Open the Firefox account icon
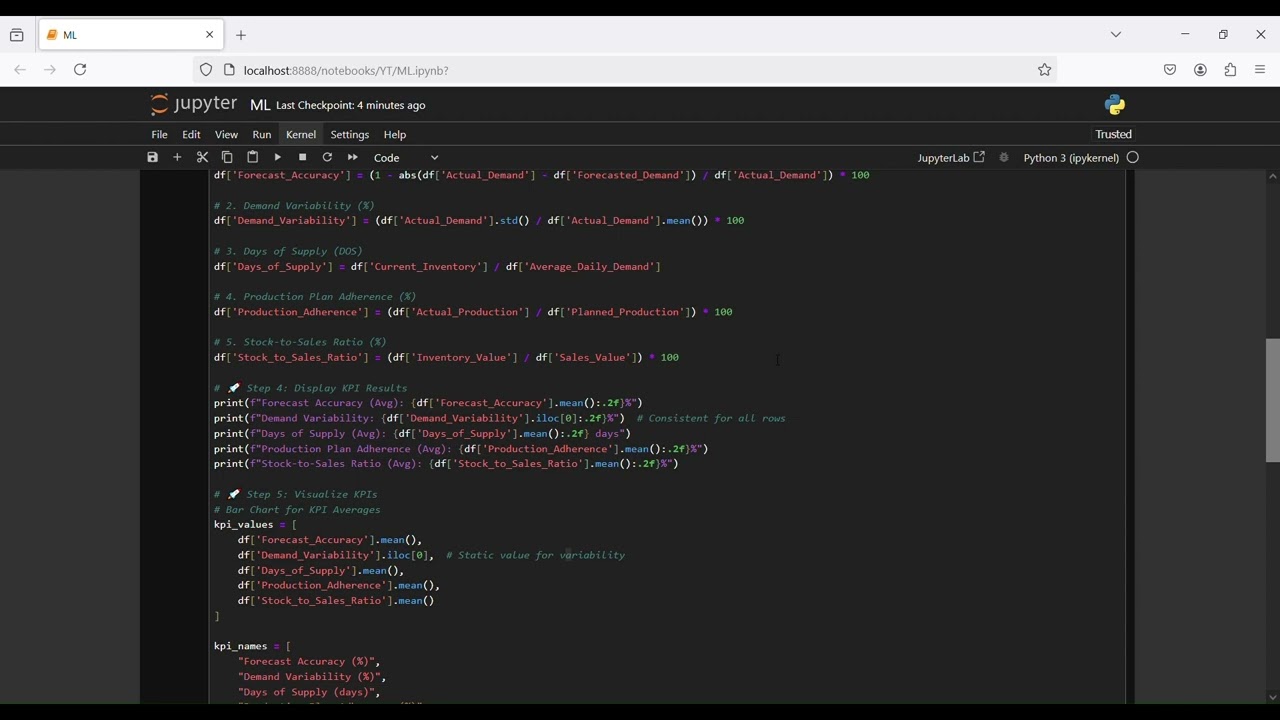This screenshot has height=720, width=1280. coord(1201,70)
